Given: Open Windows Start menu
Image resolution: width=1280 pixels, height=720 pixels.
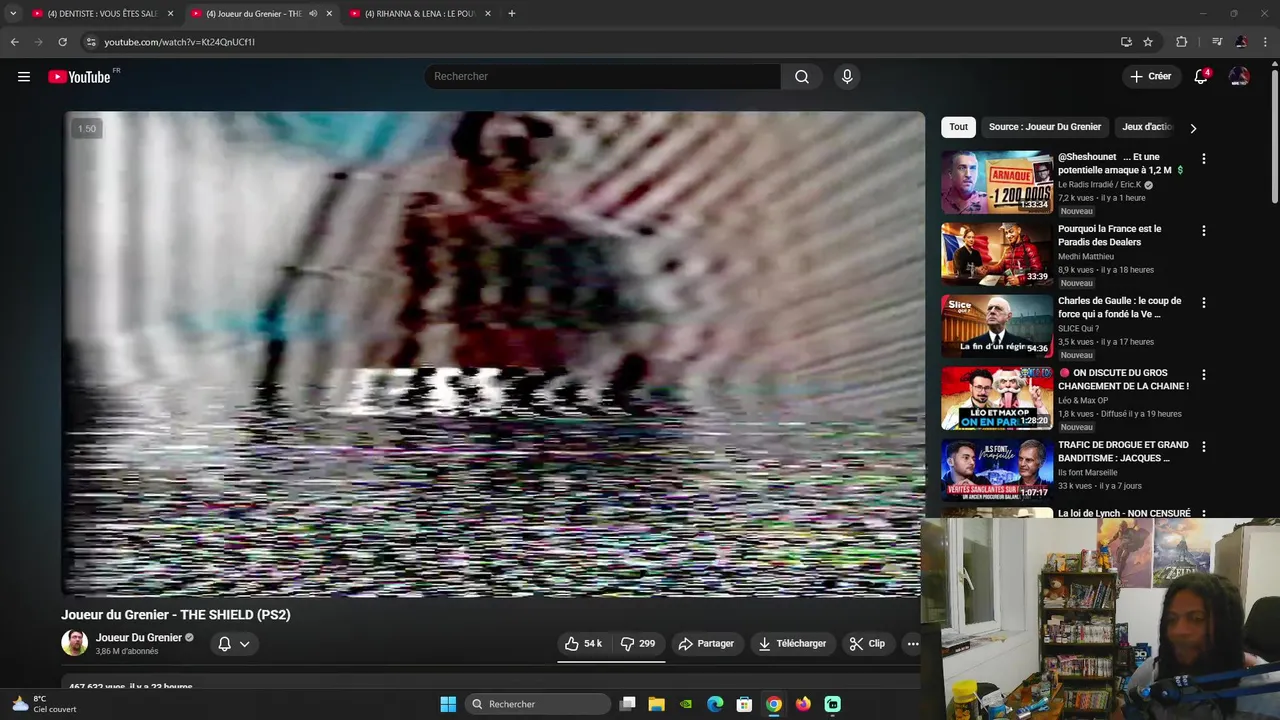Looking at the screenshot, I should [448, 704].
